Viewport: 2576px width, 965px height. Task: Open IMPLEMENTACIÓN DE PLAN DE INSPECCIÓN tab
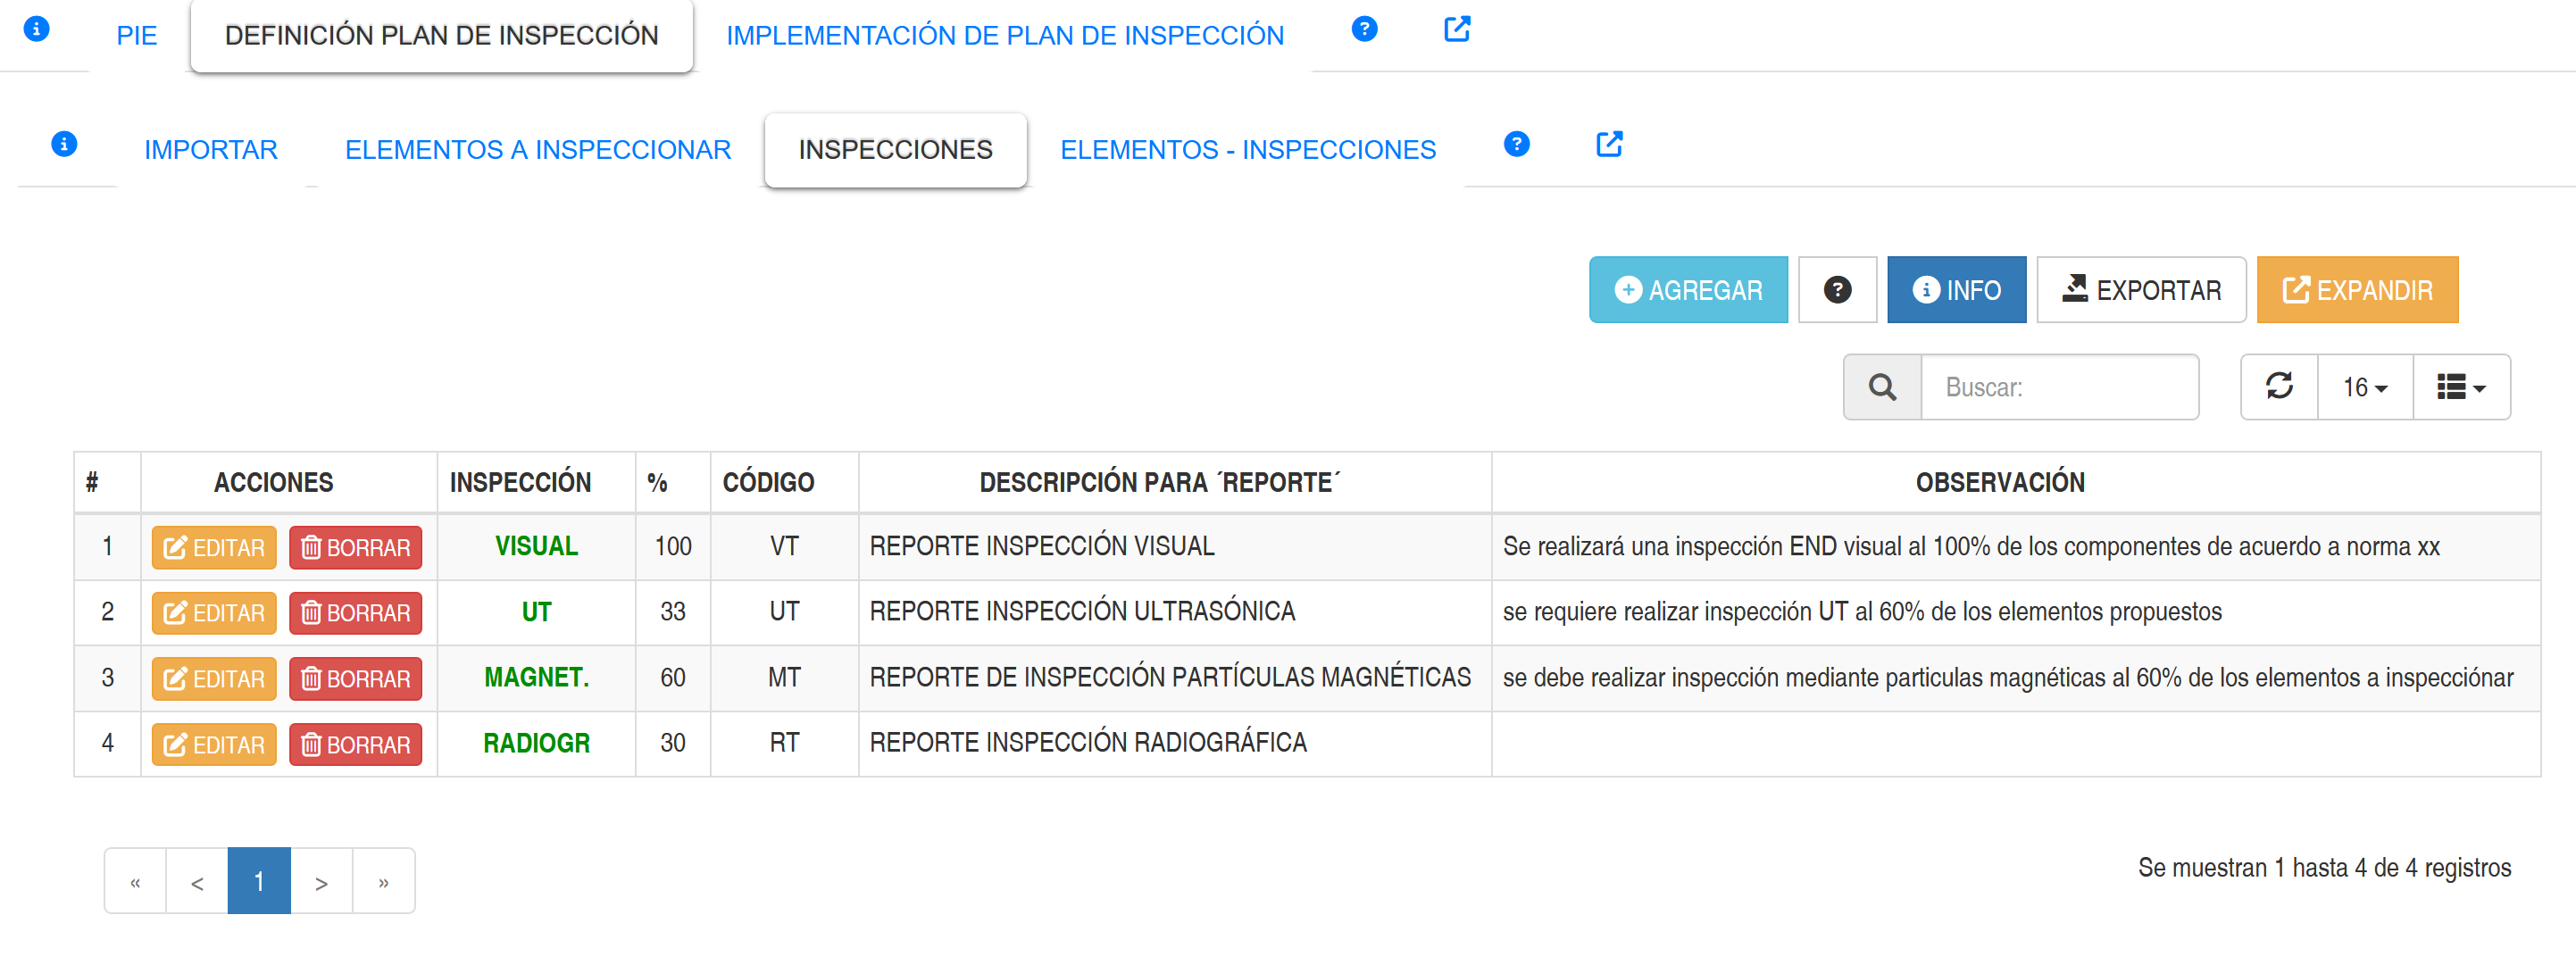tap(1004, 36)
